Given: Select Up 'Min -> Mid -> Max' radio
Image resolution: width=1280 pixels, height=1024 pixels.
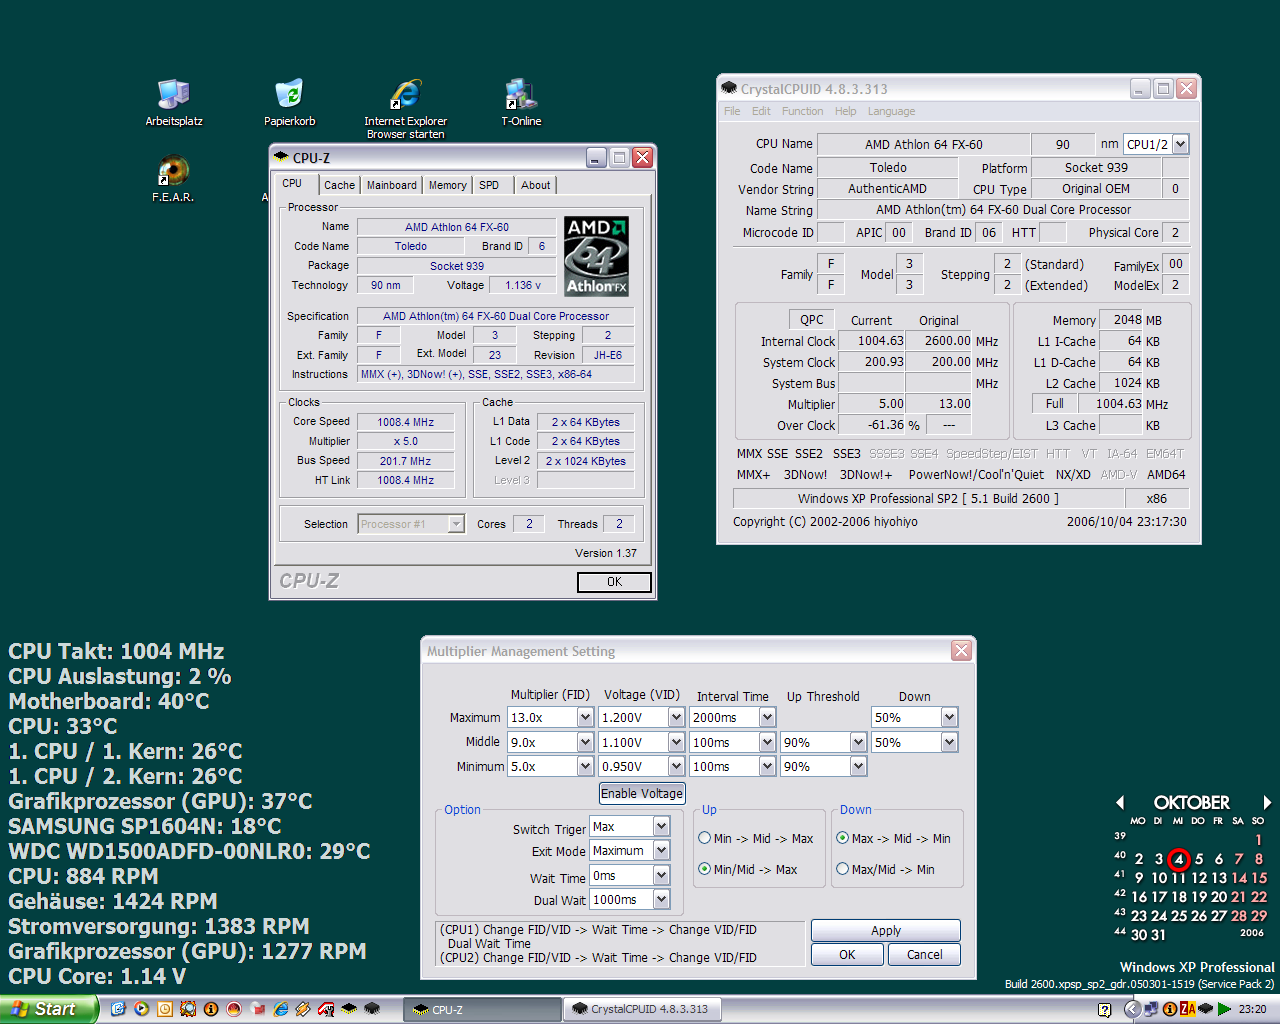Looking at the screenshot, I should (704, 838).
